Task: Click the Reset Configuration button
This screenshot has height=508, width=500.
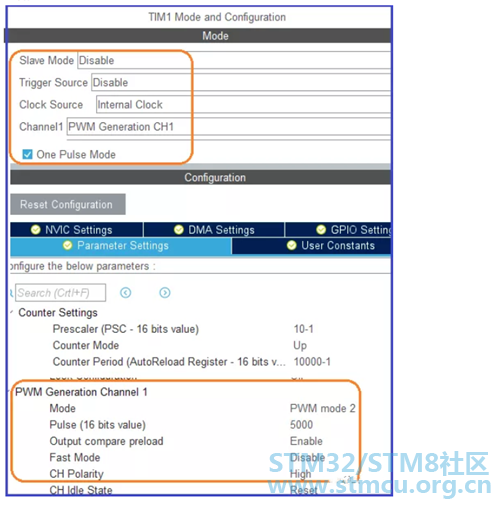Action: [68, 204]
